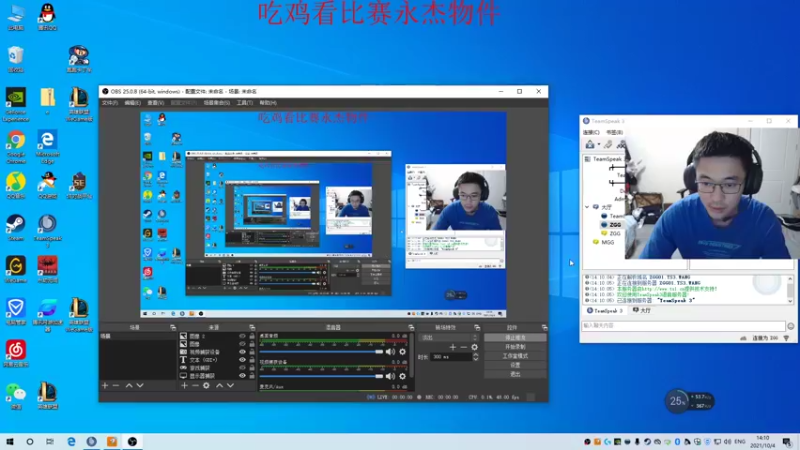The image size is (800, 450).
Task: Launch OBS from the taskbar icon
Action: tap(132, 442)
